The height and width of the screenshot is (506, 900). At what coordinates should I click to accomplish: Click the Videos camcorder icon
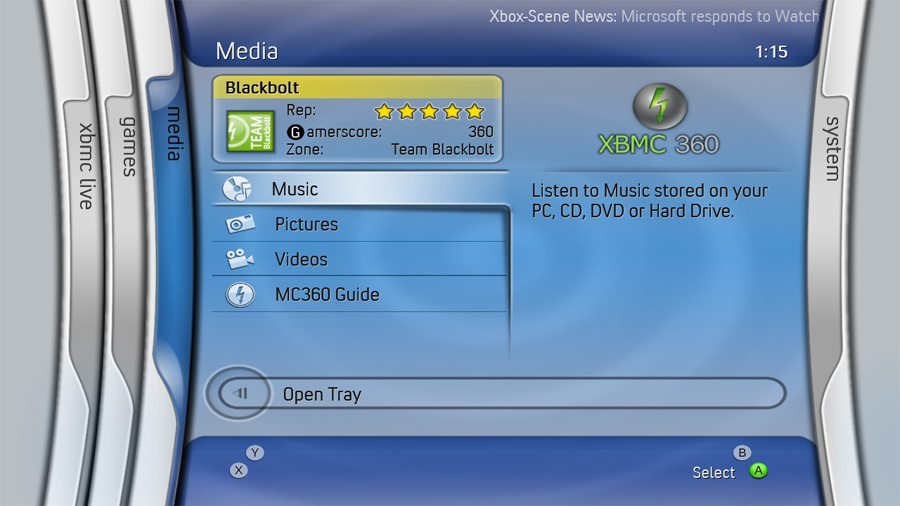pos(239,259)
